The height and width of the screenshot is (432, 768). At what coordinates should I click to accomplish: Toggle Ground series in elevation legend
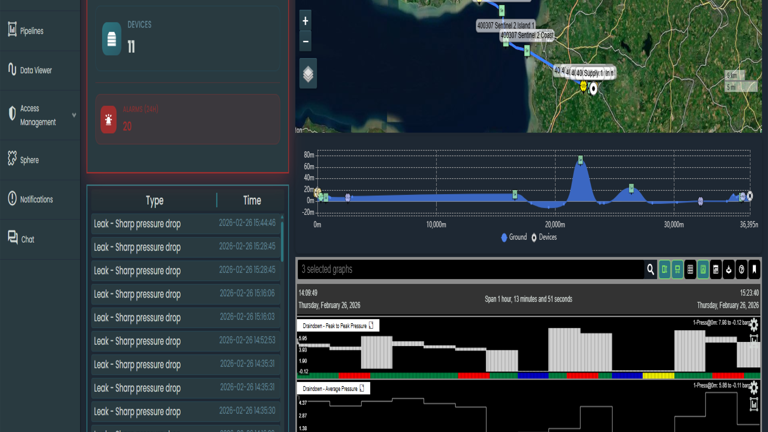(514, 238)
